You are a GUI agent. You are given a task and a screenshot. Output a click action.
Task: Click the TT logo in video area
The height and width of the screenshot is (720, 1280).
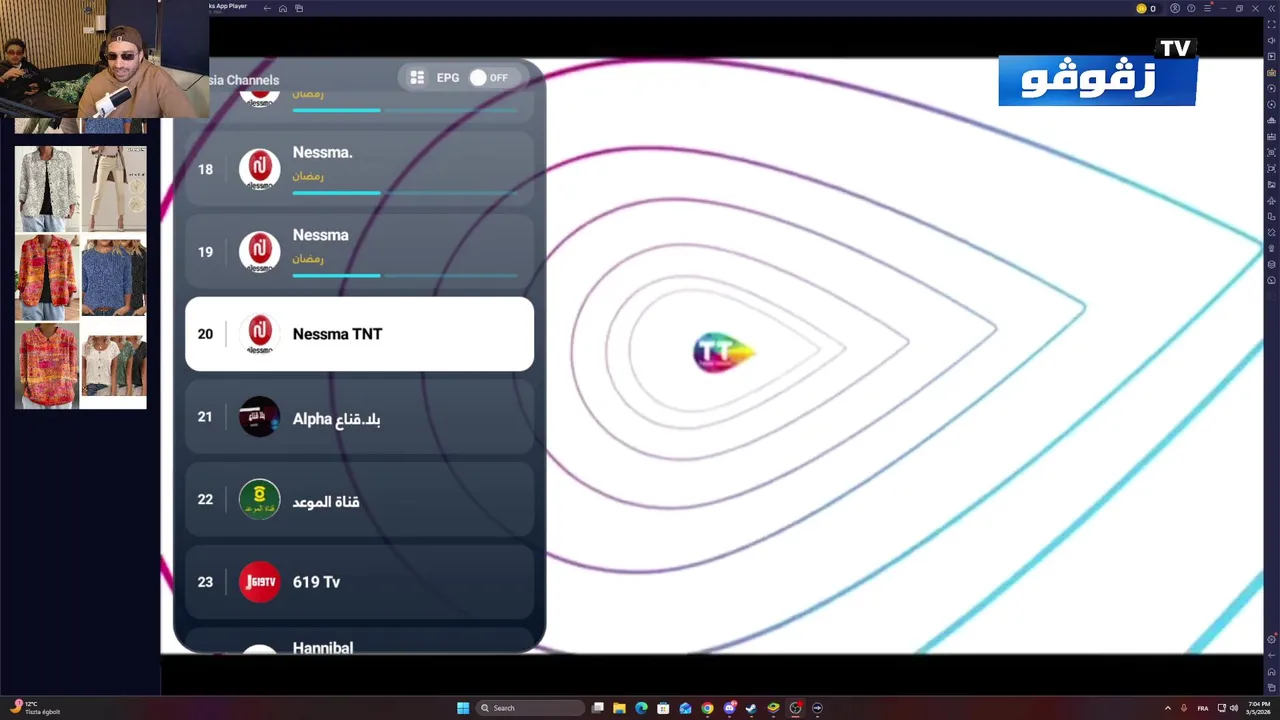click(x=724, y=352)
